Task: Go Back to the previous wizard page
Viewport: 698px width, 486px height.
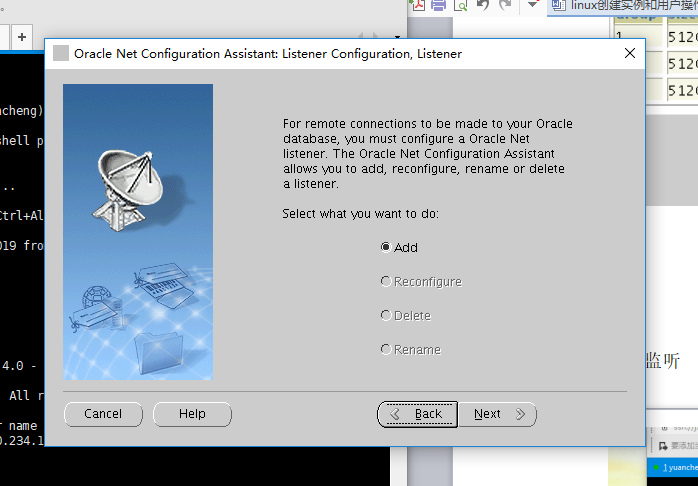Action: pos(418,414)
